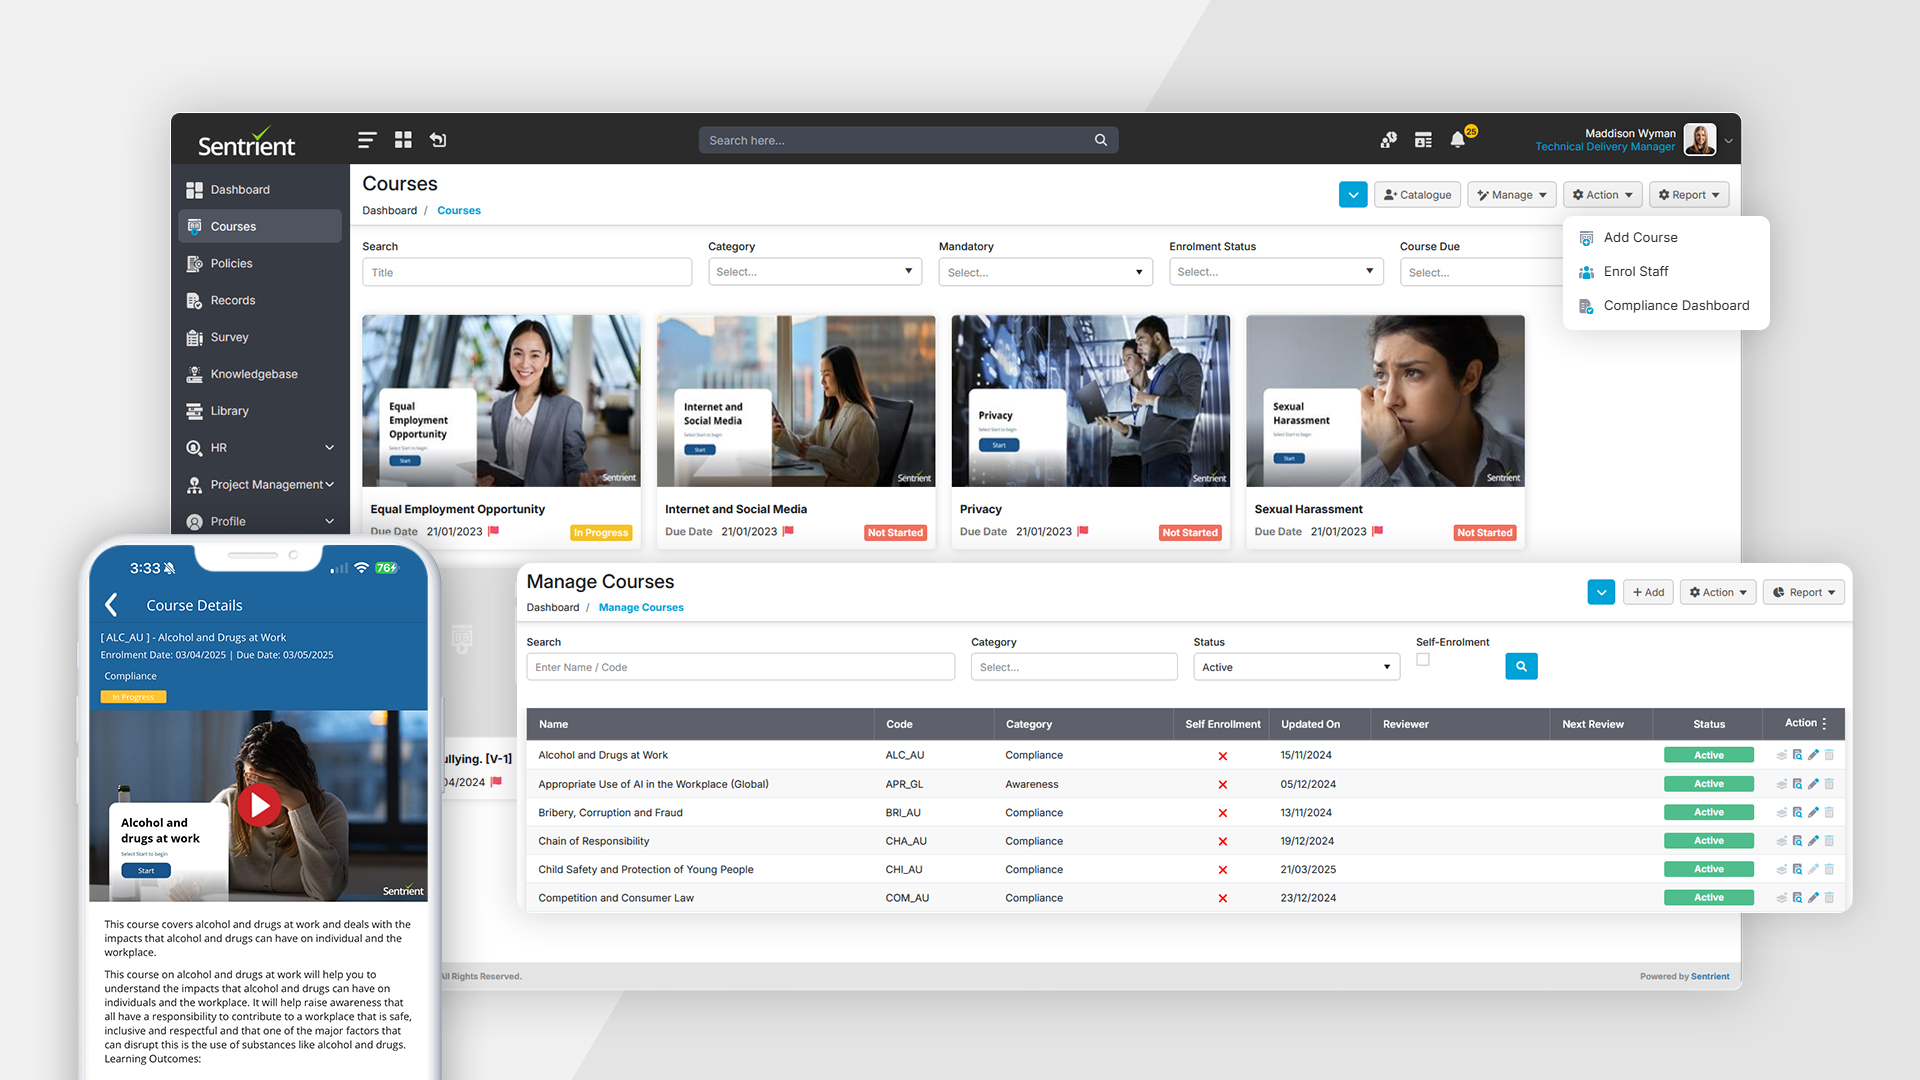Open the notifications bell with 25 alerts
This screenshot has width=1920, height=1080.
(x=1457, y=140)
